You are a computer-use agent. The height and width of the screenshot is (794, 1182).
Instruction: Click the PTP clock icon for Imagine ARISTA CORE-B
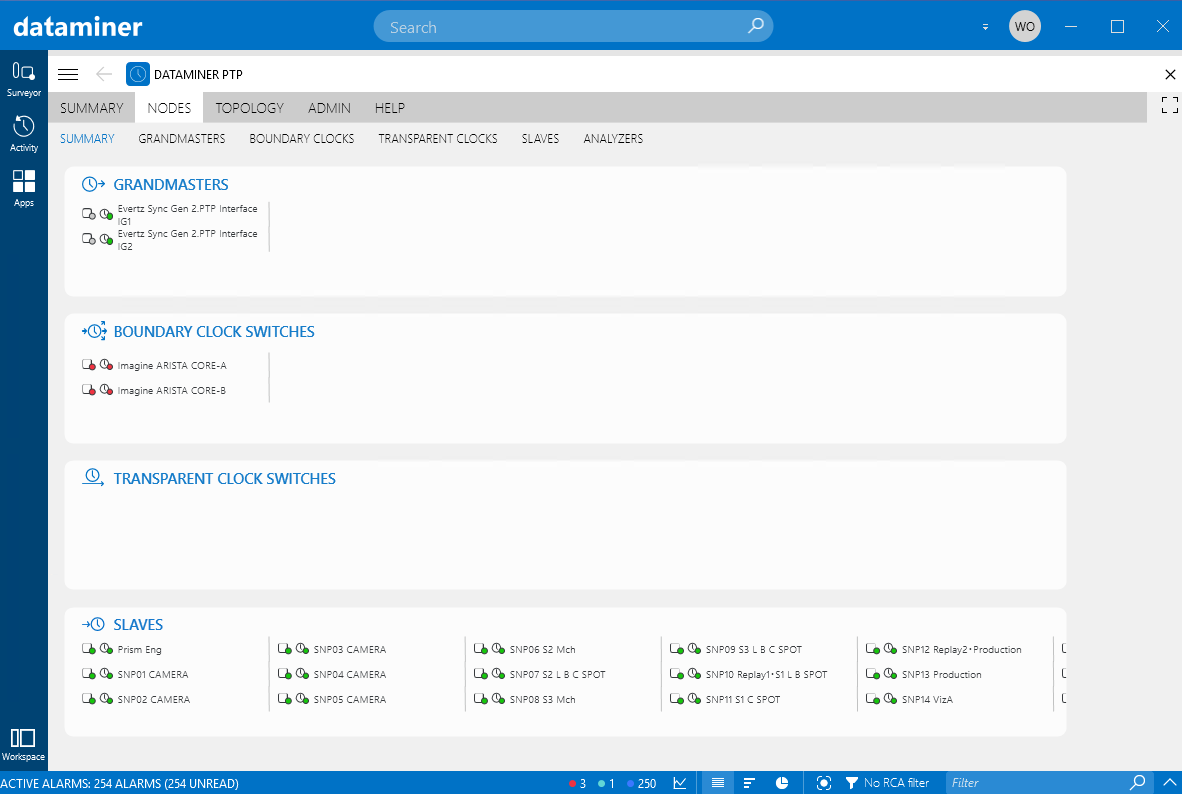click(106, 390)
